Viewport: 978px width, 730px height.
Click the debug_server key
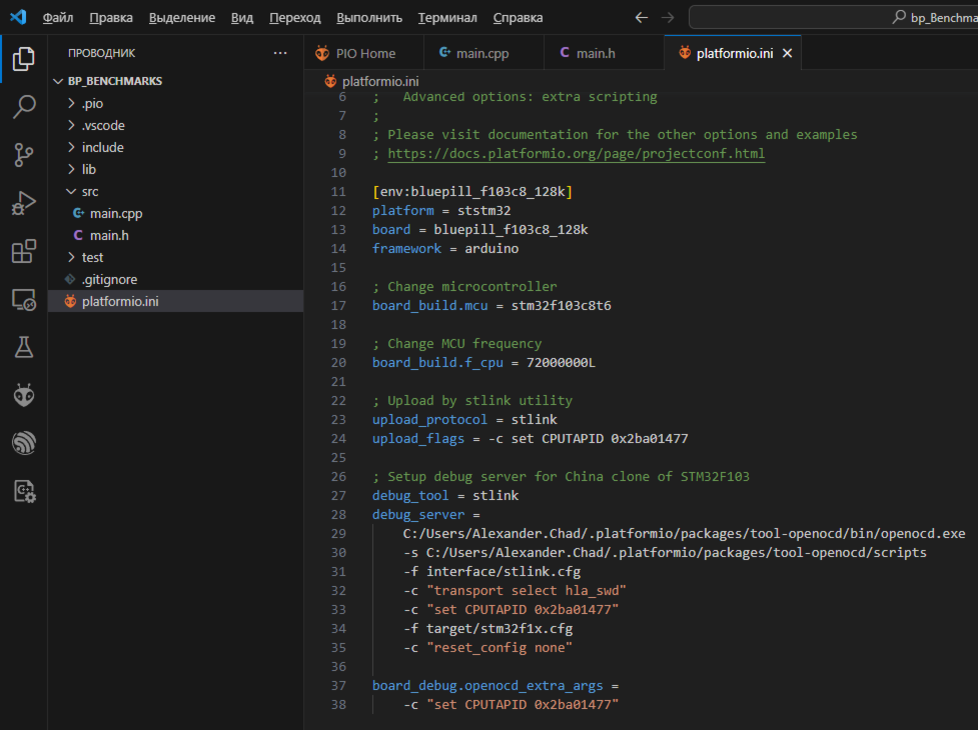(x=419, y=515)
